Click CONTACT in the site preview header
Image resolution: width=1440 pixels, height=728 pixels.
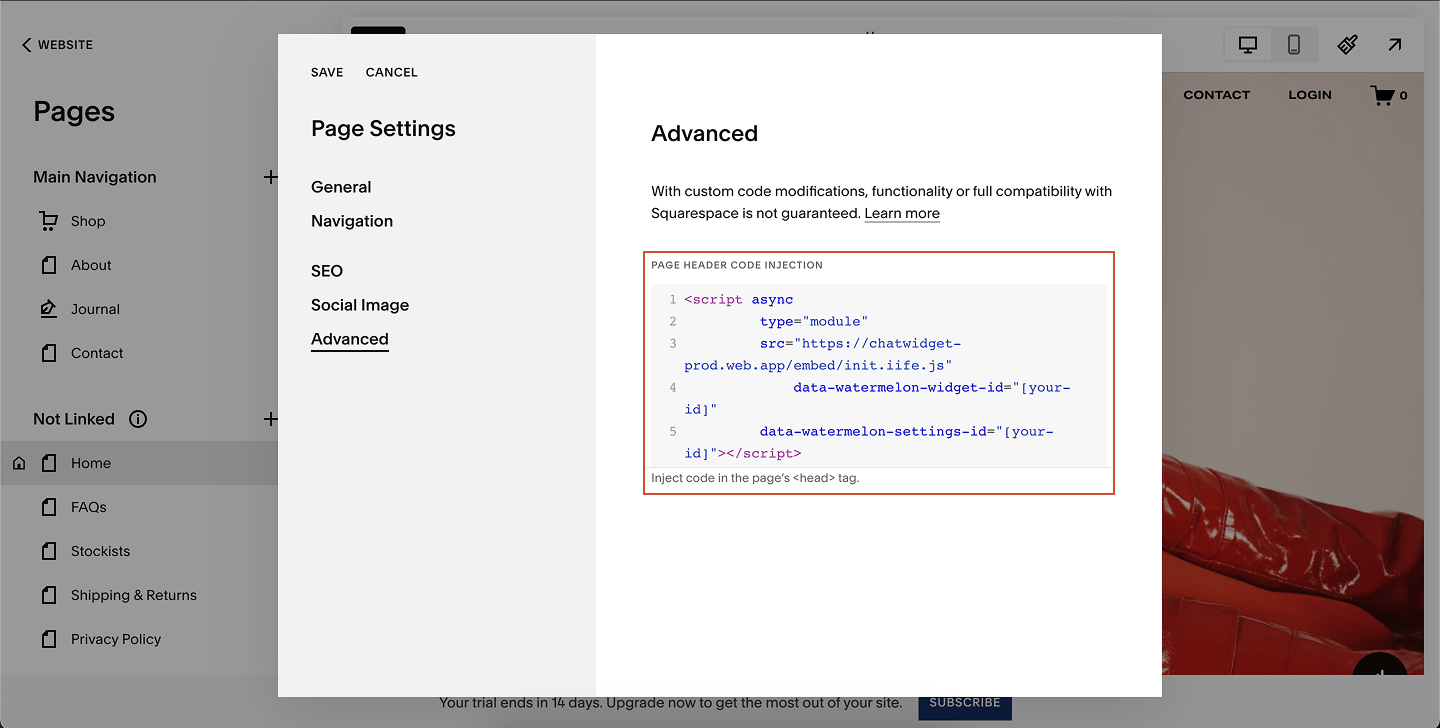[1217, 95]
